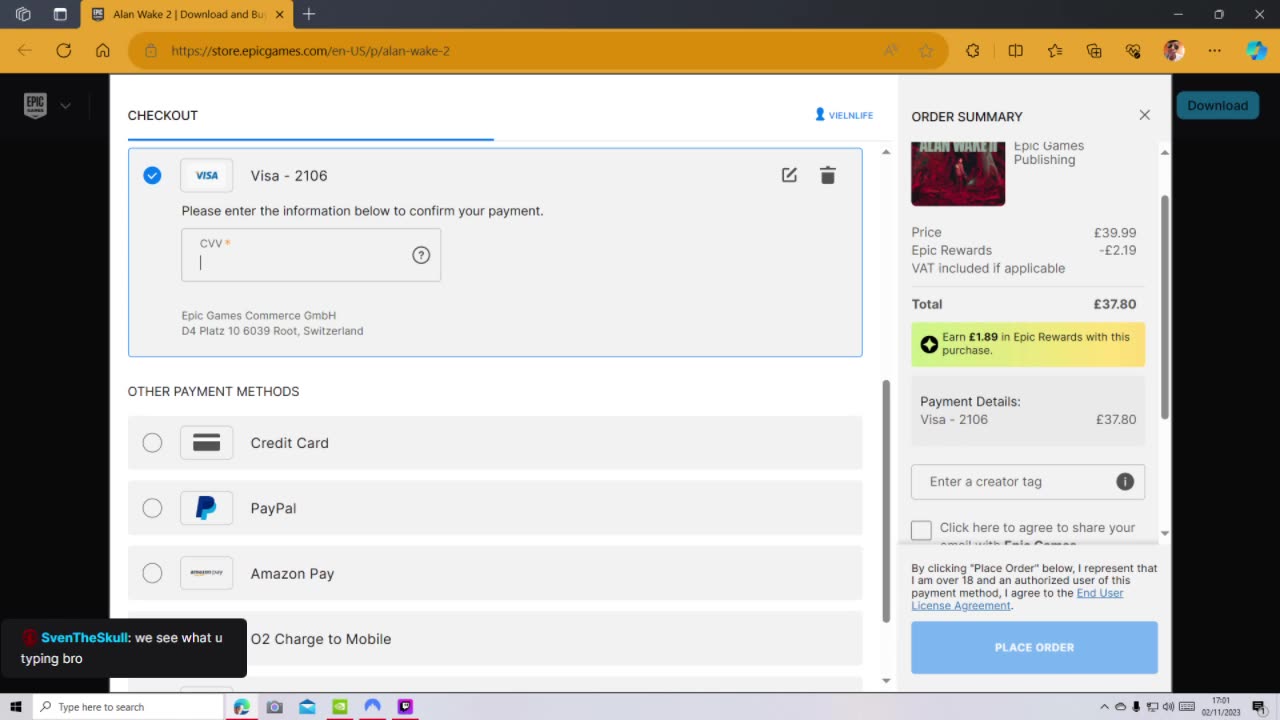Open Read aloud in address bar
The width and height of the screenshot is (1280, 720).
[x=891, y=50]
